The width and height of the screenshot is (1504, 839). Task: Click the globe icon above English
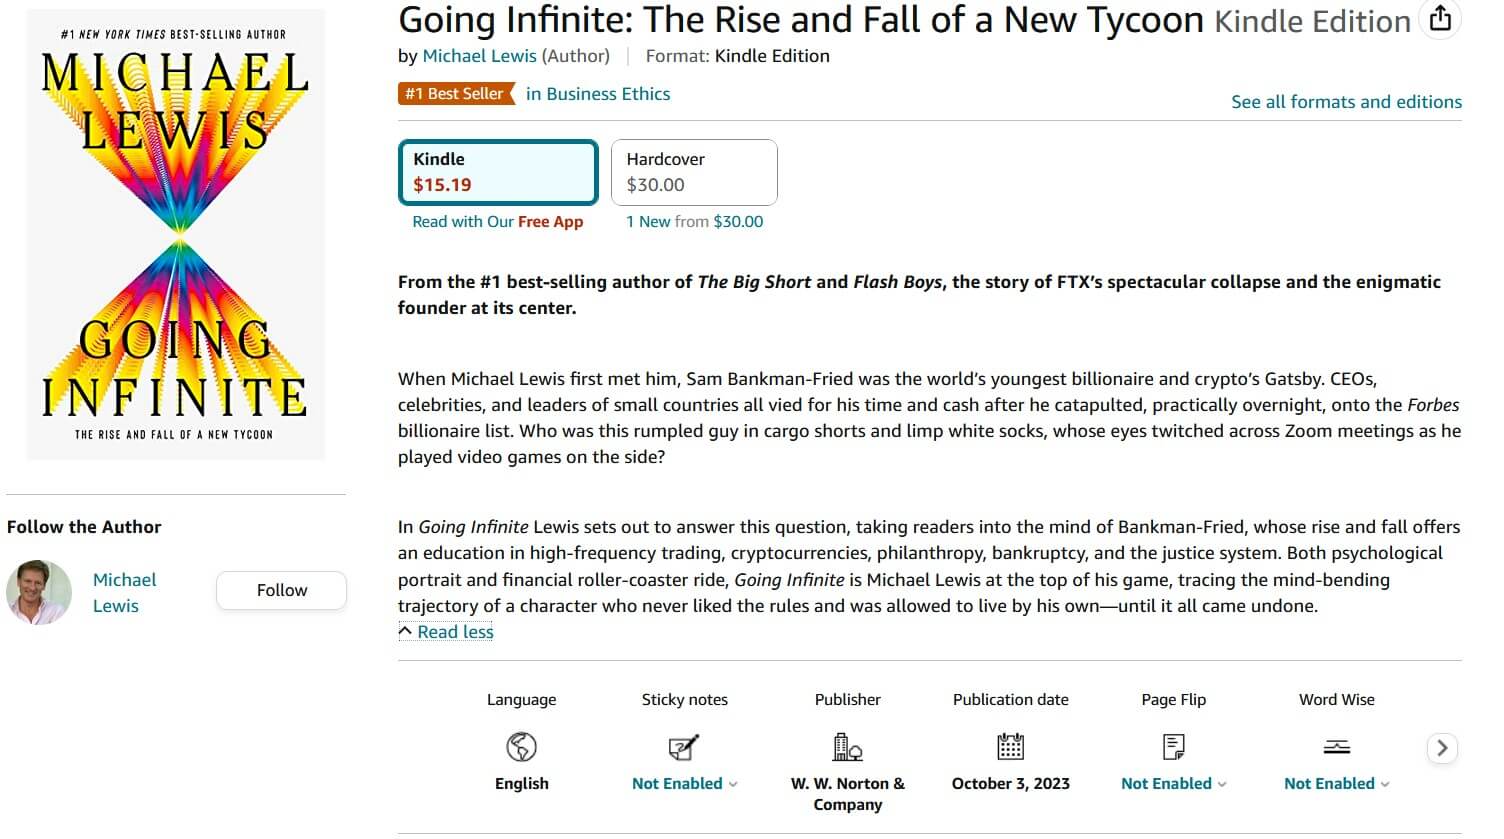[521, 747]
